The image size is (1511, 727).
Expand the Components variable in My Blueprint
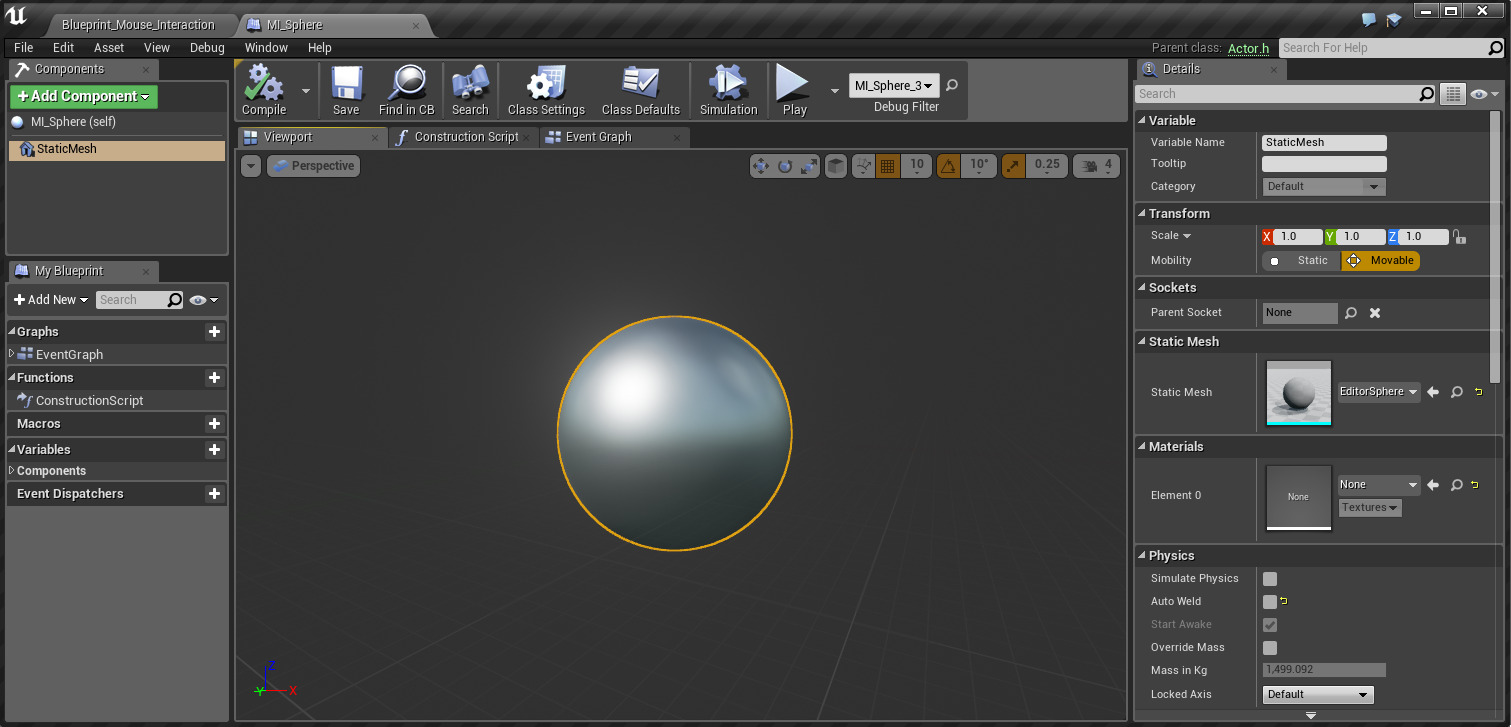(12, 470)
